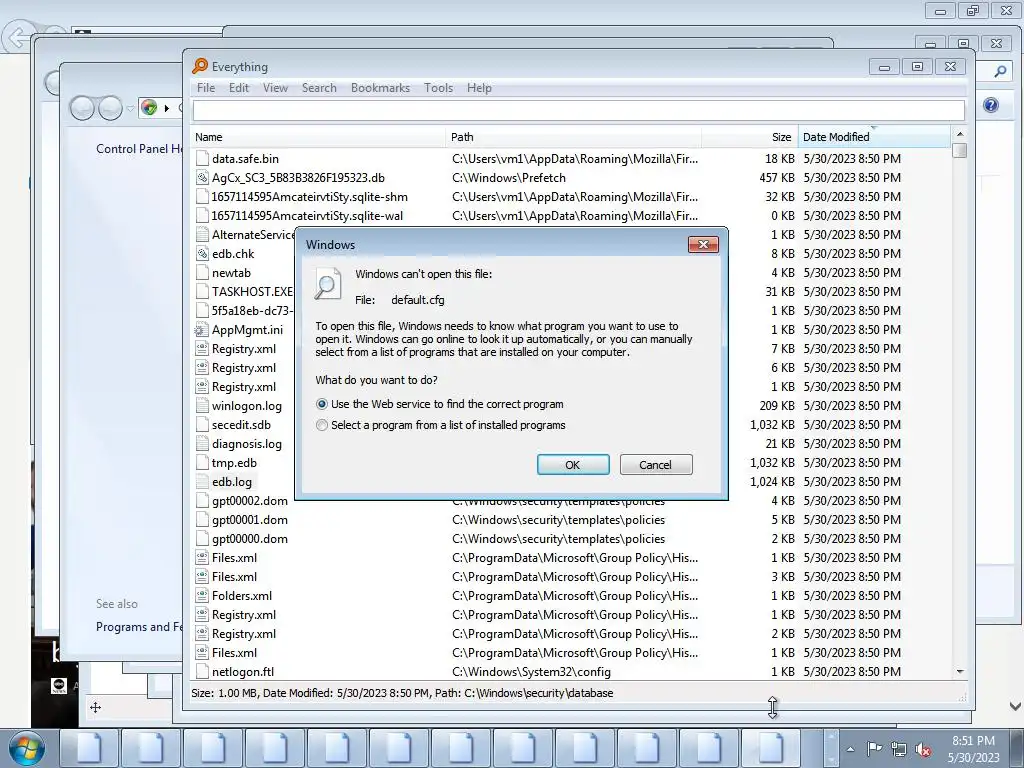Click the newtab file icon

tap(202, 272)
